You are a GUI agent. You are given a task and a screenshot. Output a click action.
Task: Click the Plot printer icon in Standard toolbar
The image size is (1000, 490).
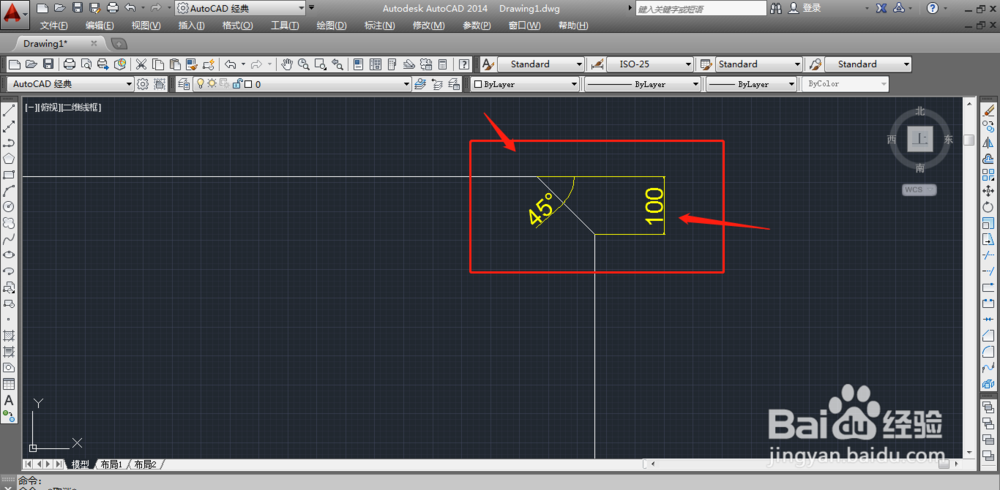(x=70, y=64)
